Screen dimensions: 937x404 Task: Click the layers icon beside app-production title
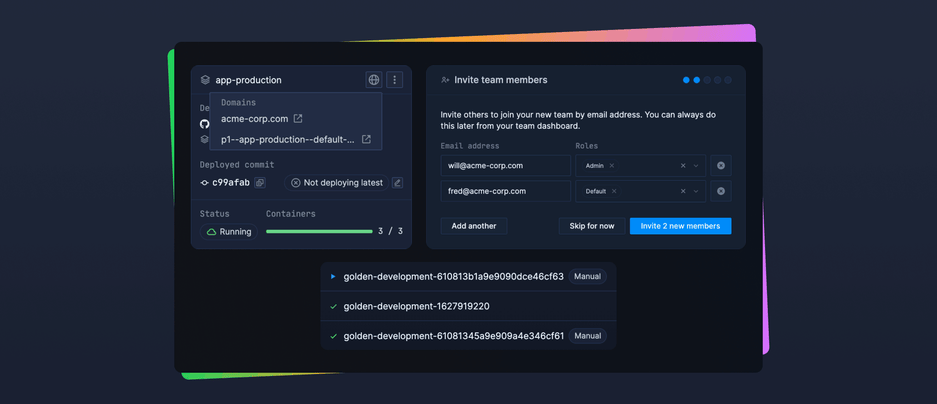pyautogui.click(x=205, y=79)
